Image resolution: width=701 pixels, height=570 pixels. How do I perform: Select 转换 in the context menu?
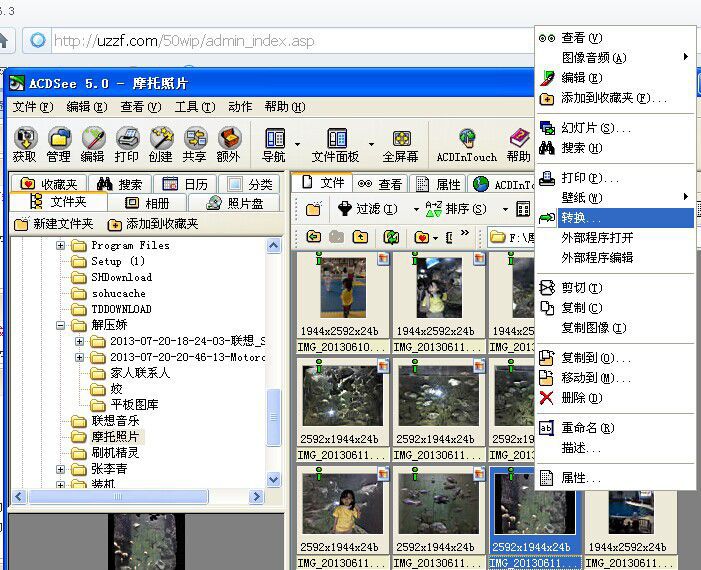(x=615, y=218)
